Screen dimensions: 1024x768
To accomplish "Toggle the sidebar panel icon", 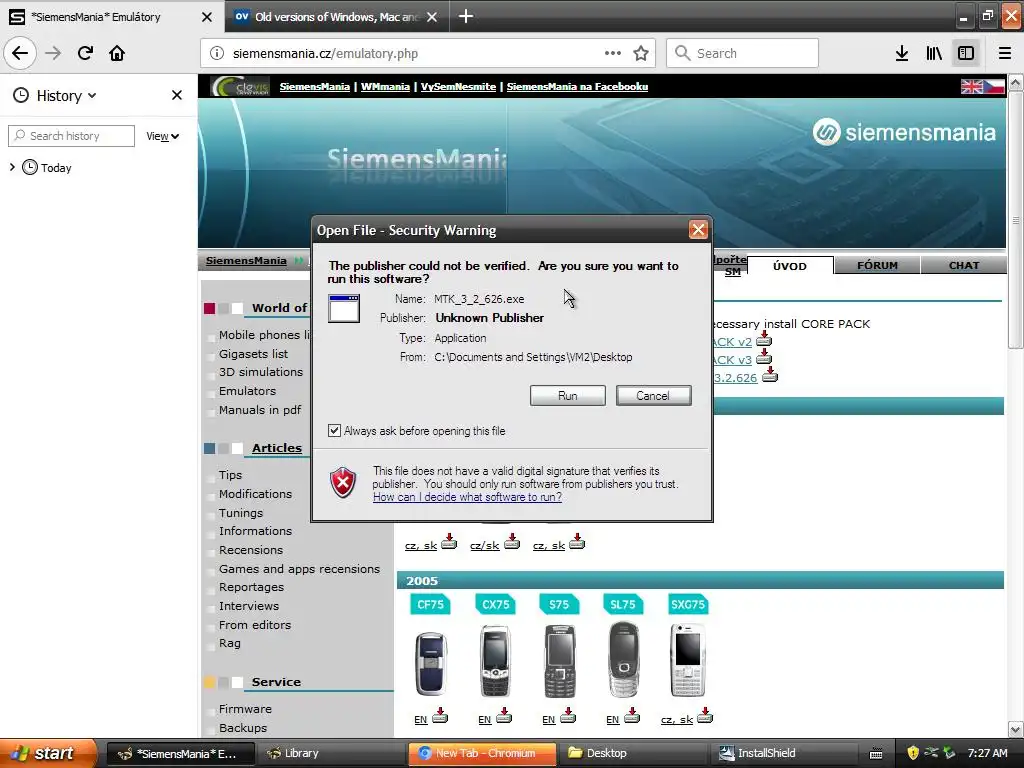I will pos(966,53).
